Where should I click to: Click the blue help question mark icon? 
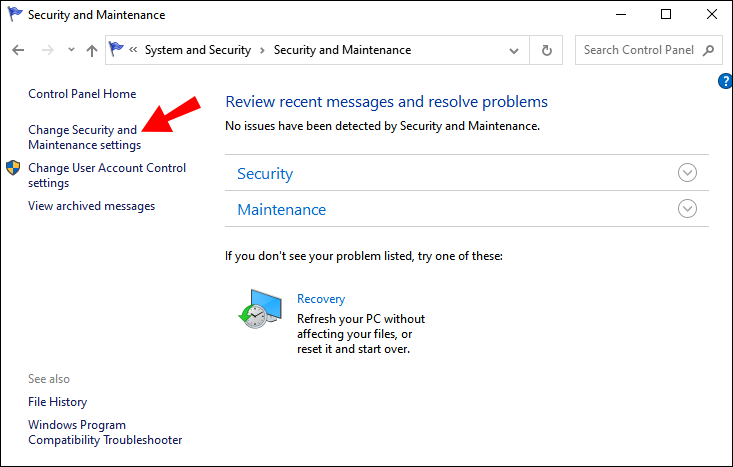click(725, 82)
